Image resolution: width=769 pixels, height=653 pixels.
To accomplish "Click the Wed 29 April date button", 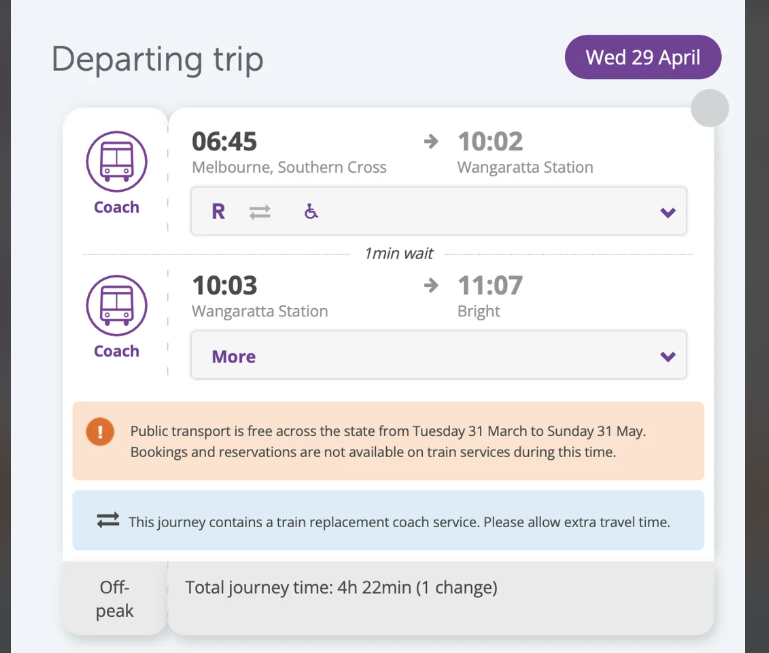I will coord(643,58).
